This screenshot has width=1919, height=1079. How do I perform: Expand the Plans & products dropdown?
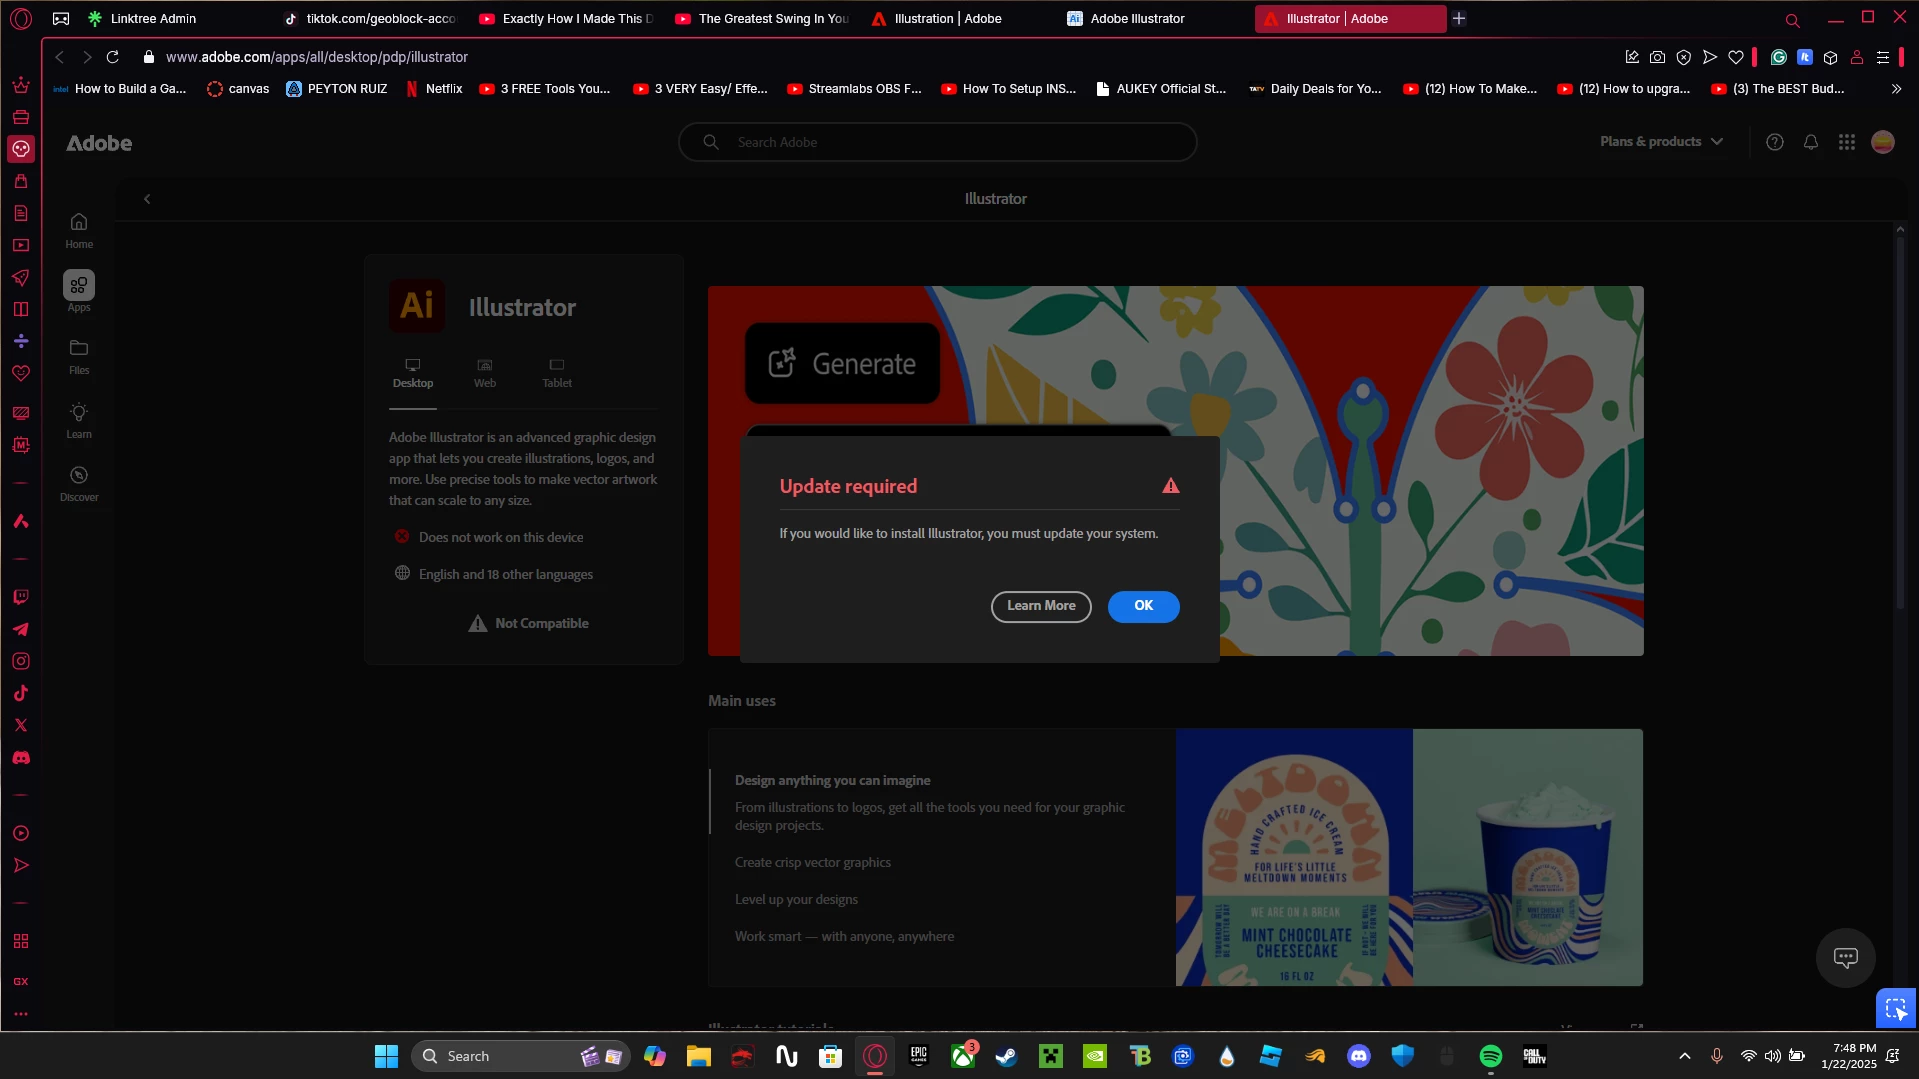[1661, 142]
